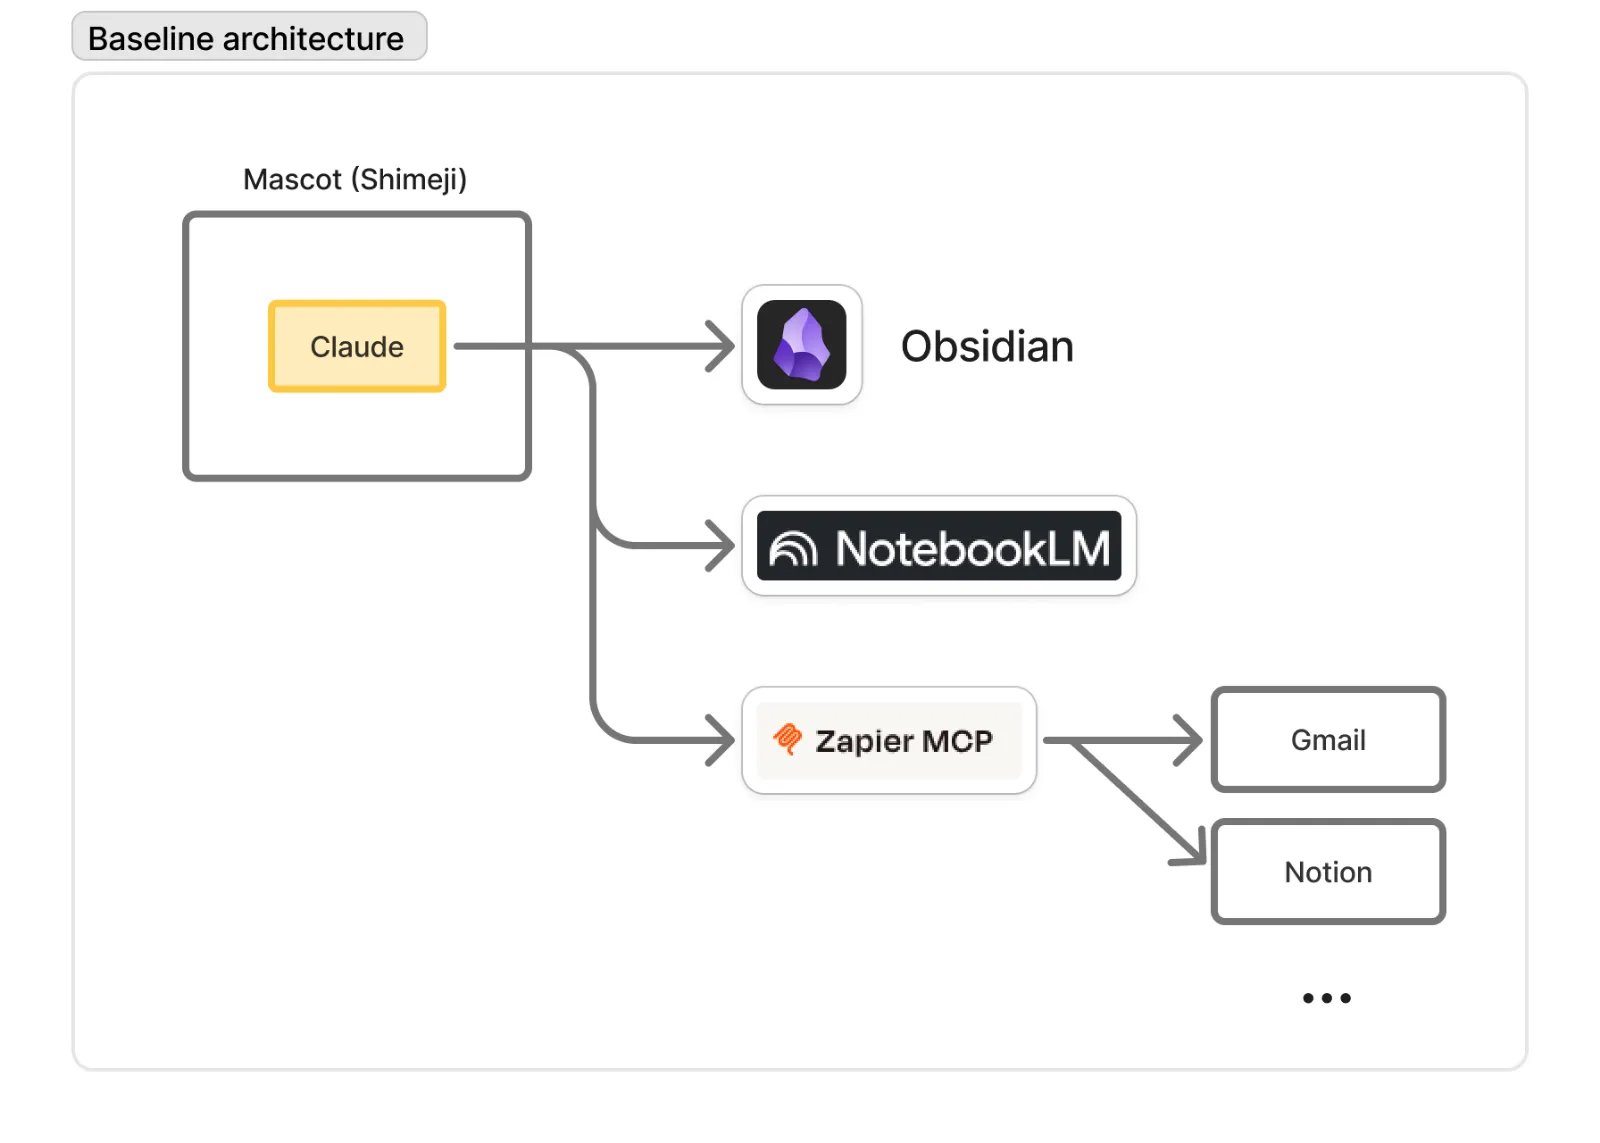
Task: Click the three dots ellipsis below Notion
Action: (1327, 997)
